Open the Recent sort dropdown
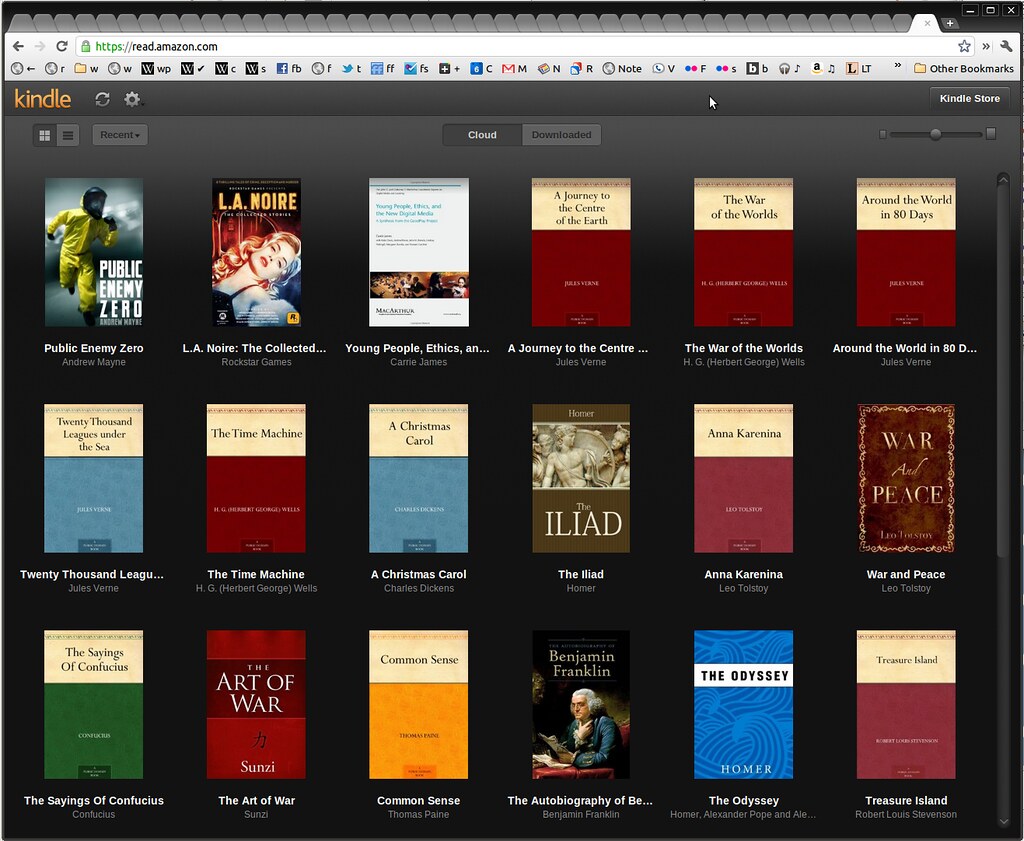This screenshot has width=1024, height=841. (119, 134)
